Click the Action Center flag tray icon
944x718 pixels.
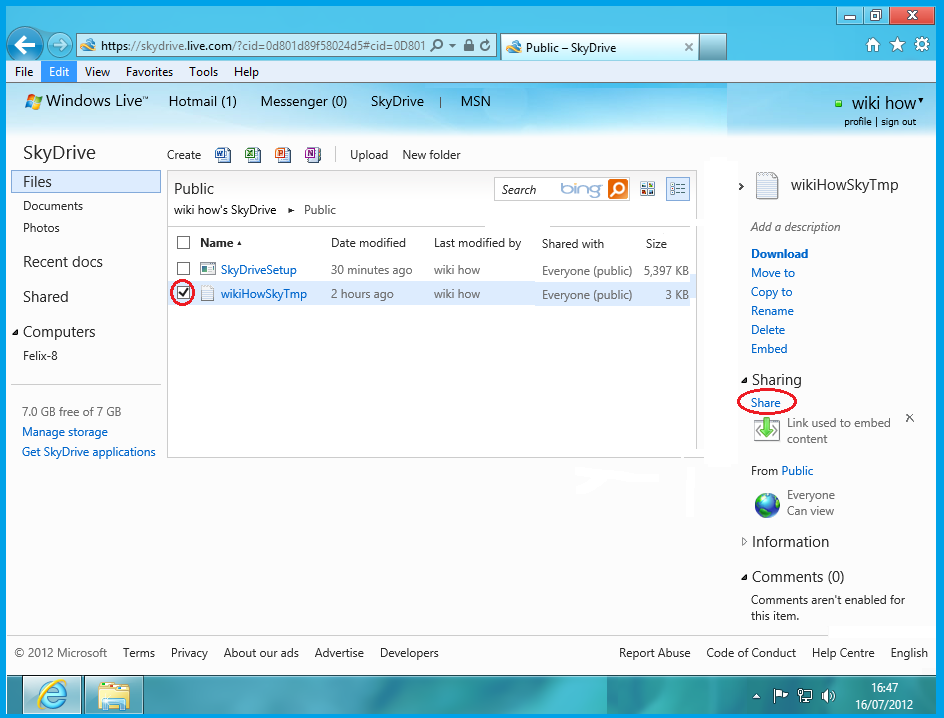pos(780,696)
